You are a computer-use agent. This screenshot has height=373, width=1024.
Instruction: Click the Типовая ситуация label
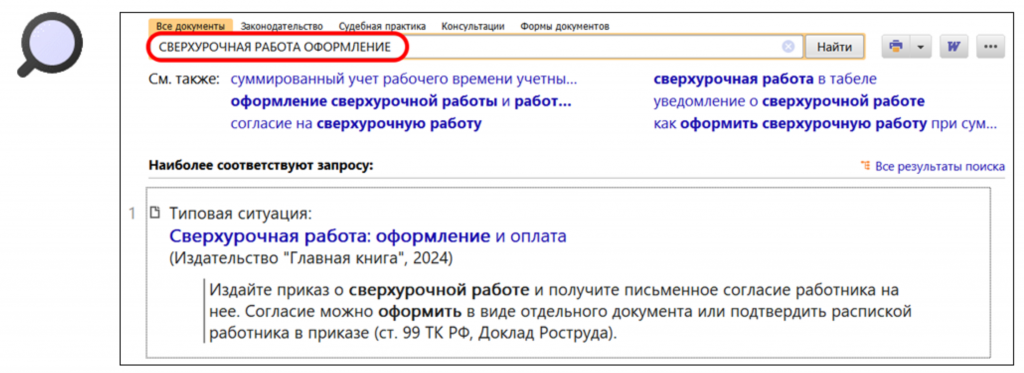[241, 213]
